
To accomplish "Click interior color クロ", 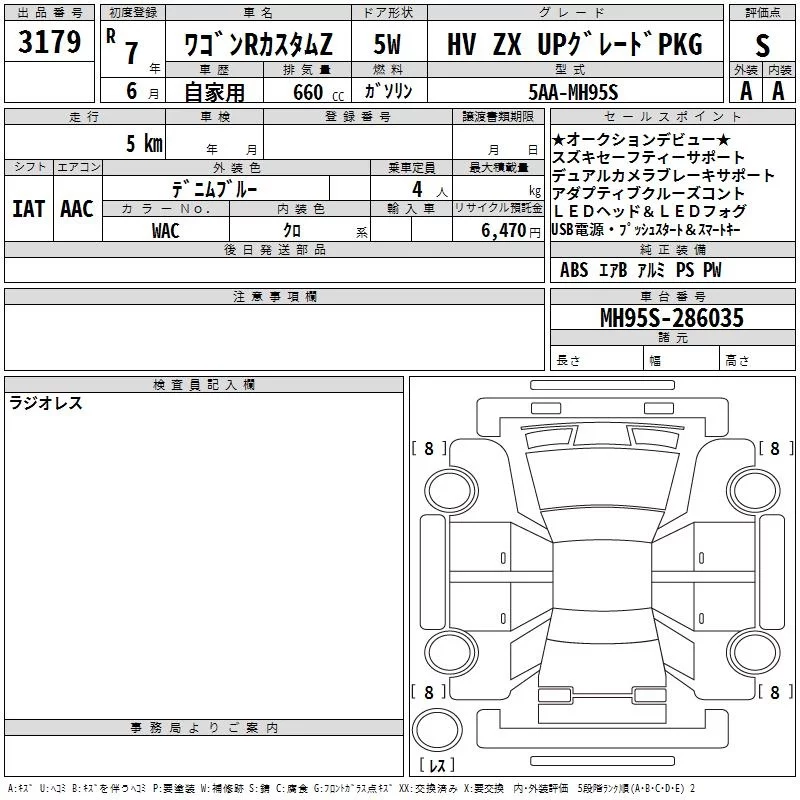I will pos(292,231).
